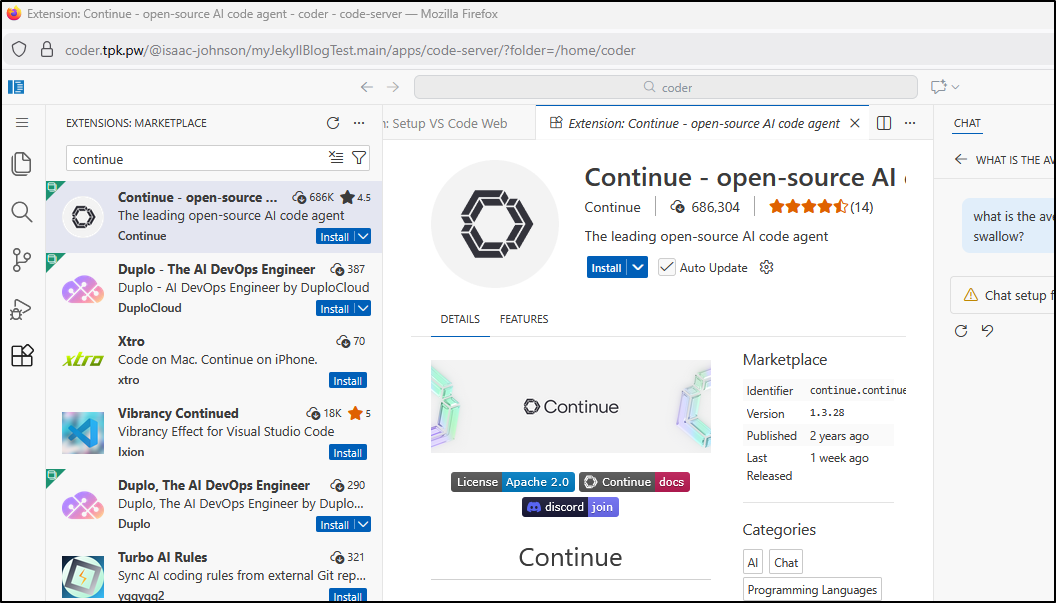The image size is (1056, 603).
Task: Clear extensions search results icon
Action: 336,158
